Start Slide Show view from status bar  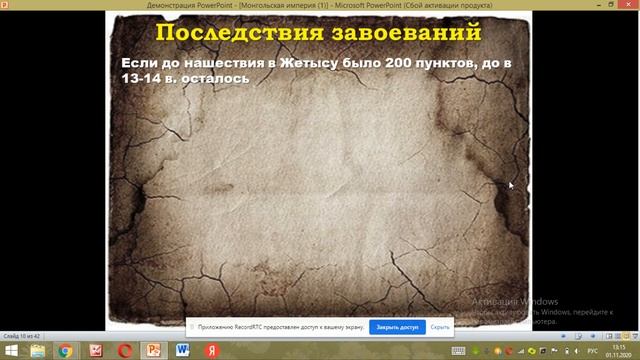pyautogui.click(x=635, y=336)
